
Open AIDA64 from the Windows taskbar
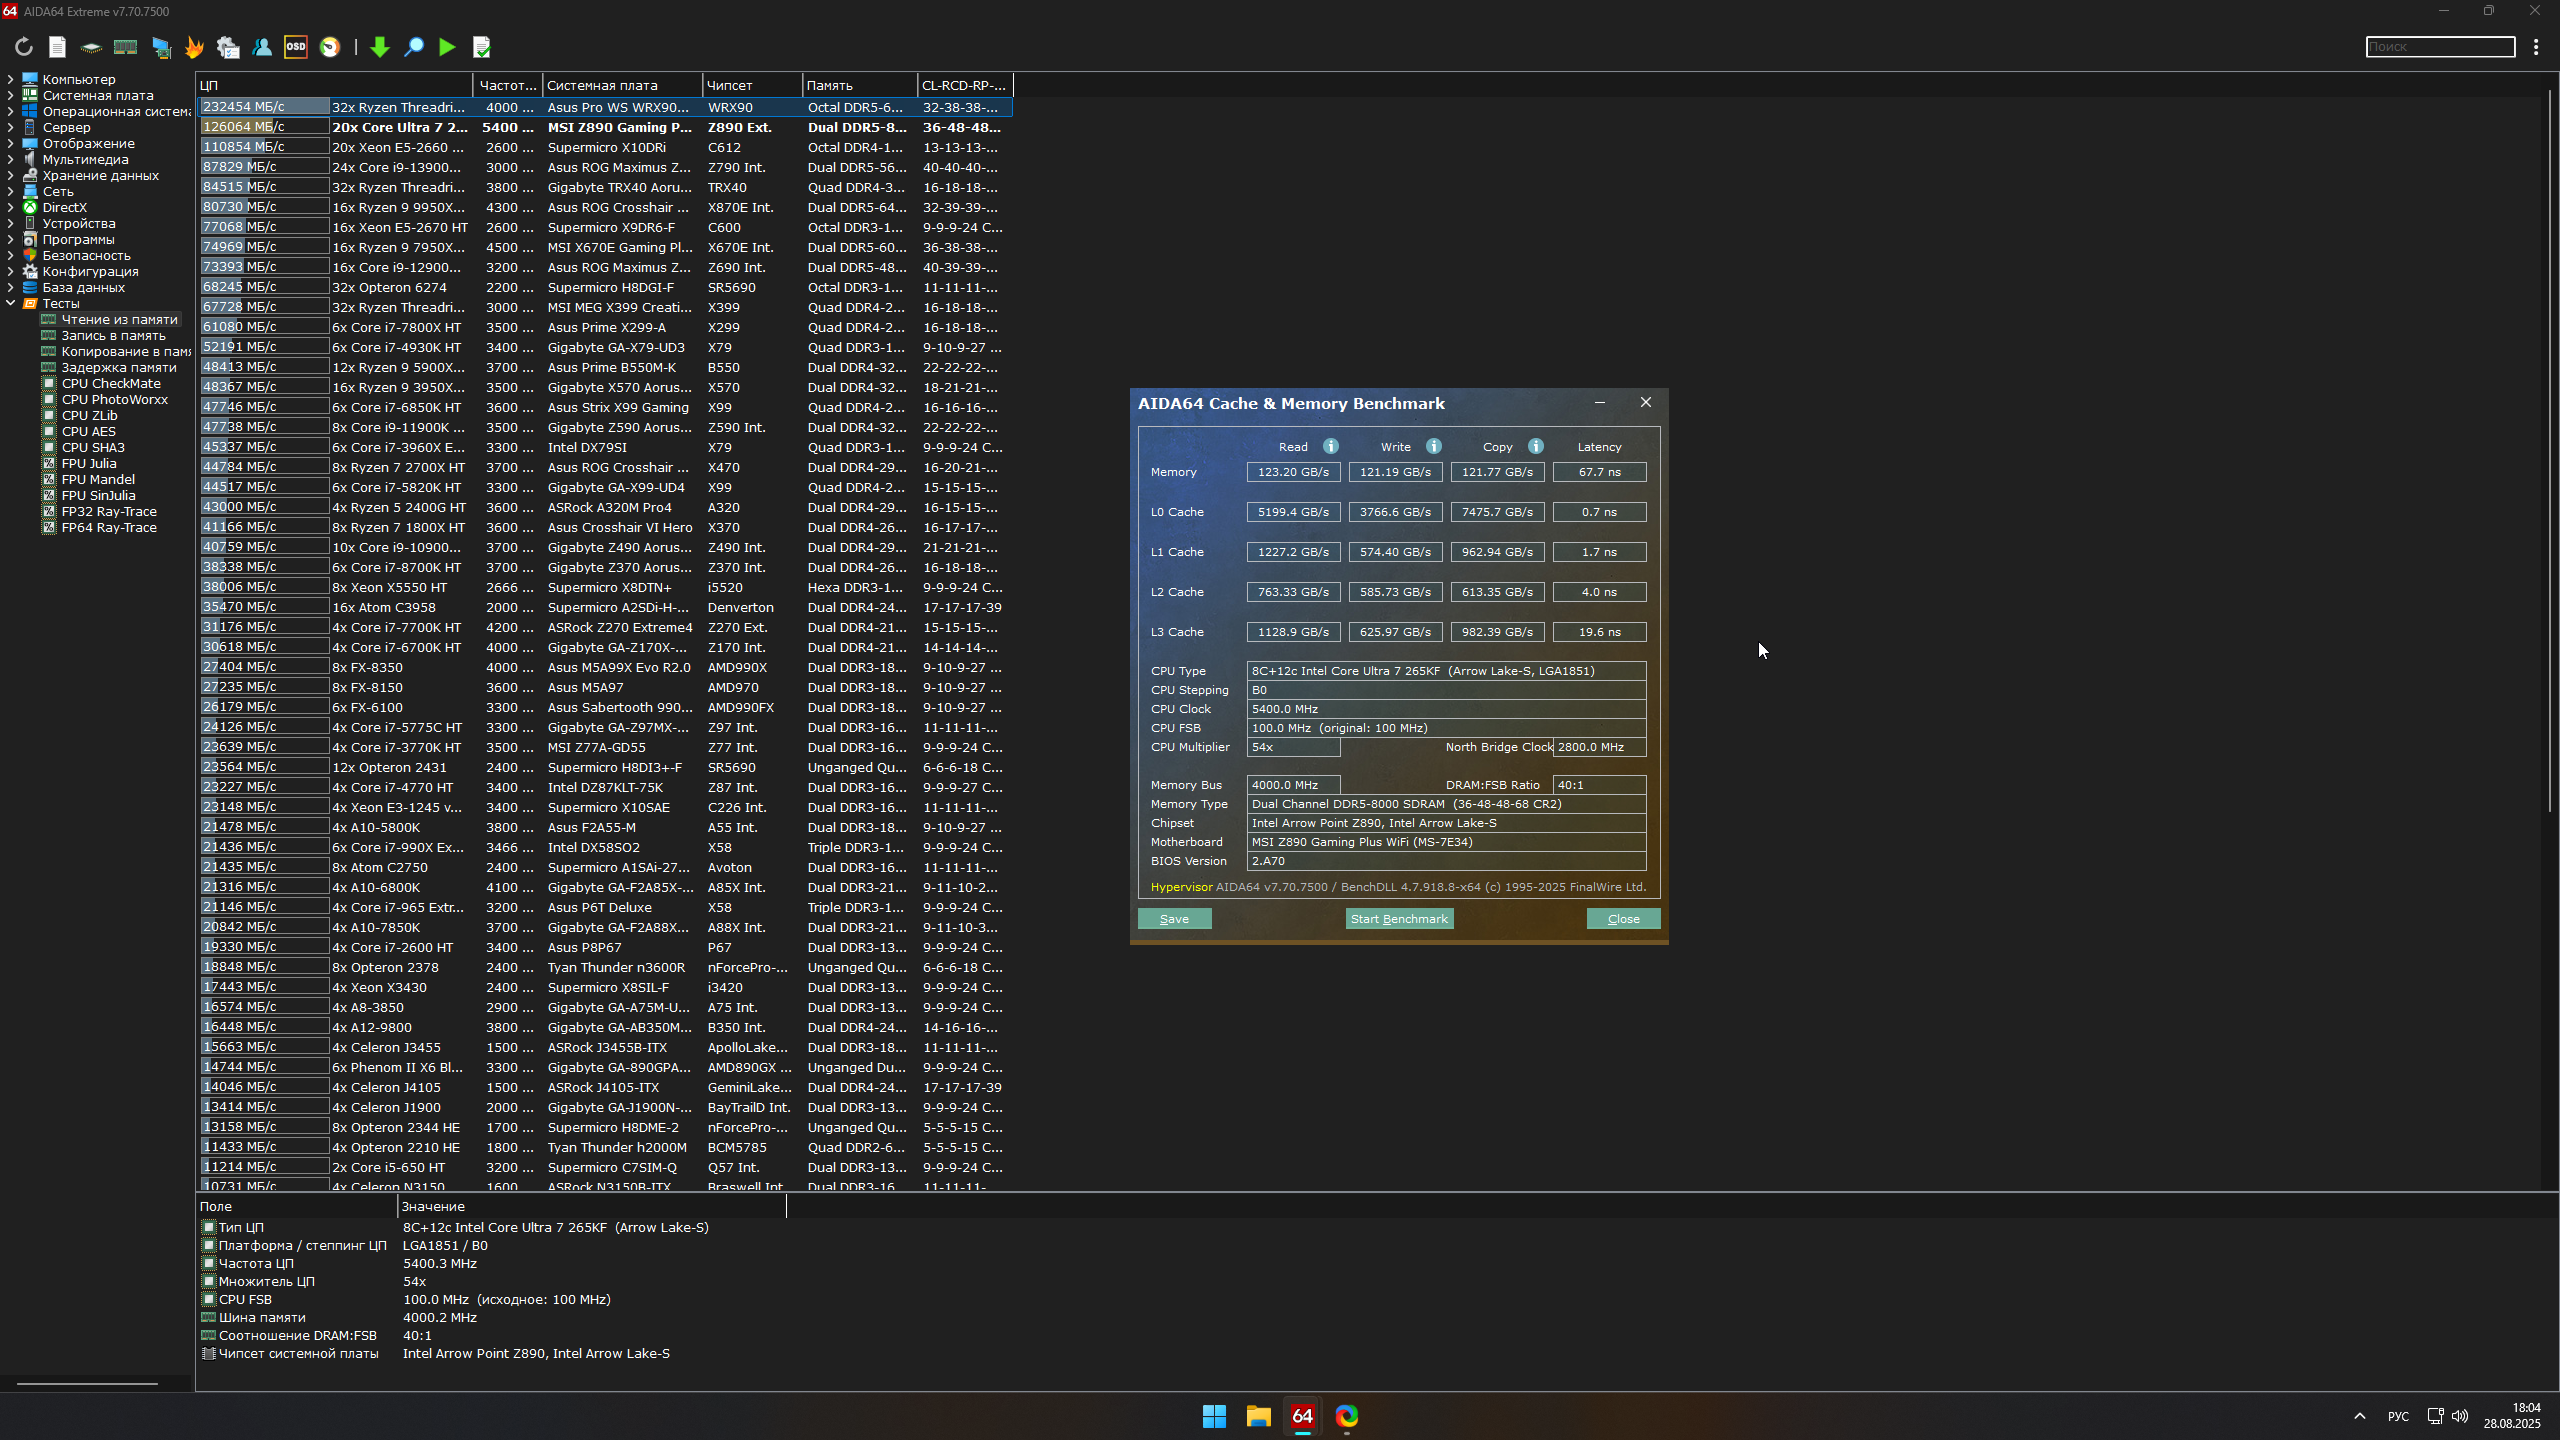click(1302, 1416)
